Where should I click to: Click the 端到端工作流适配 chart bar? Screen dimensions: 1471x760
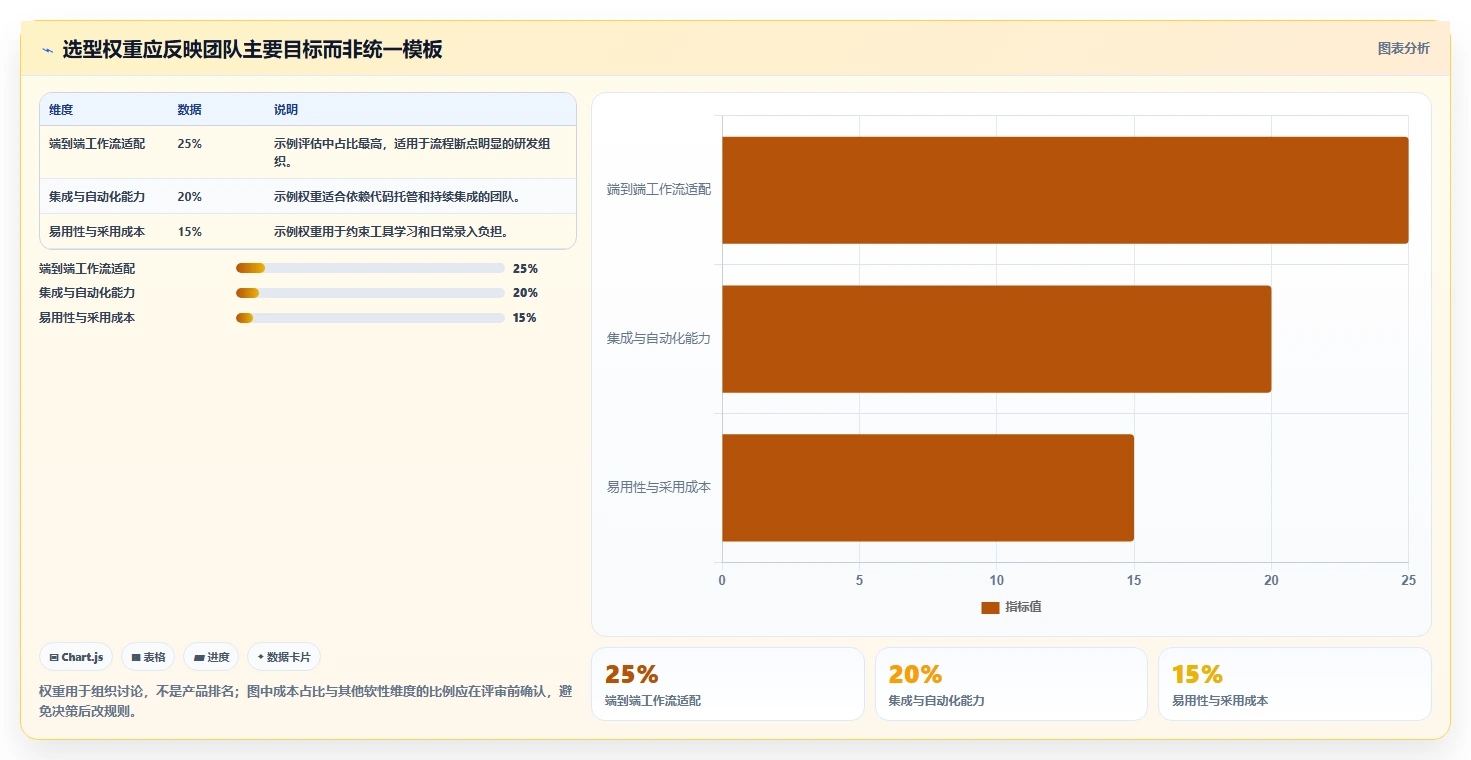point(1065,190)
